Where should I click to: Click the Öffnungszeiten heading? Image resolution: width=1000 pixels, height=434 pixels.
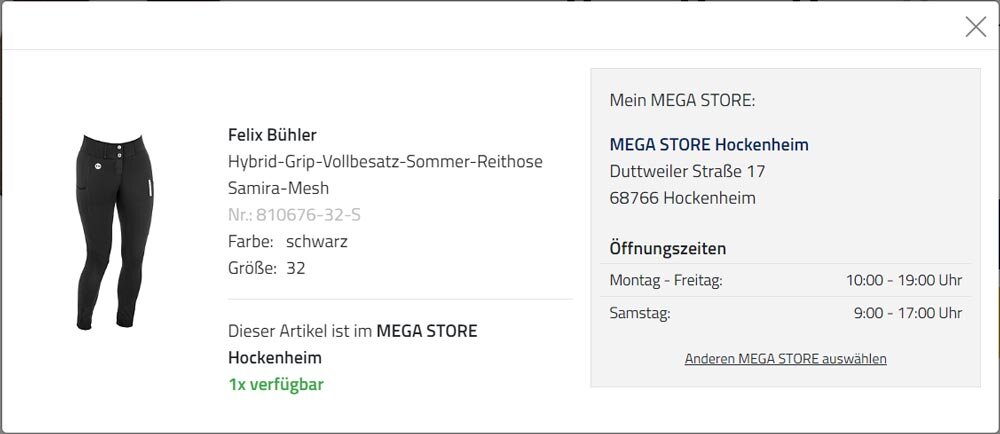[x=668, y=249]
